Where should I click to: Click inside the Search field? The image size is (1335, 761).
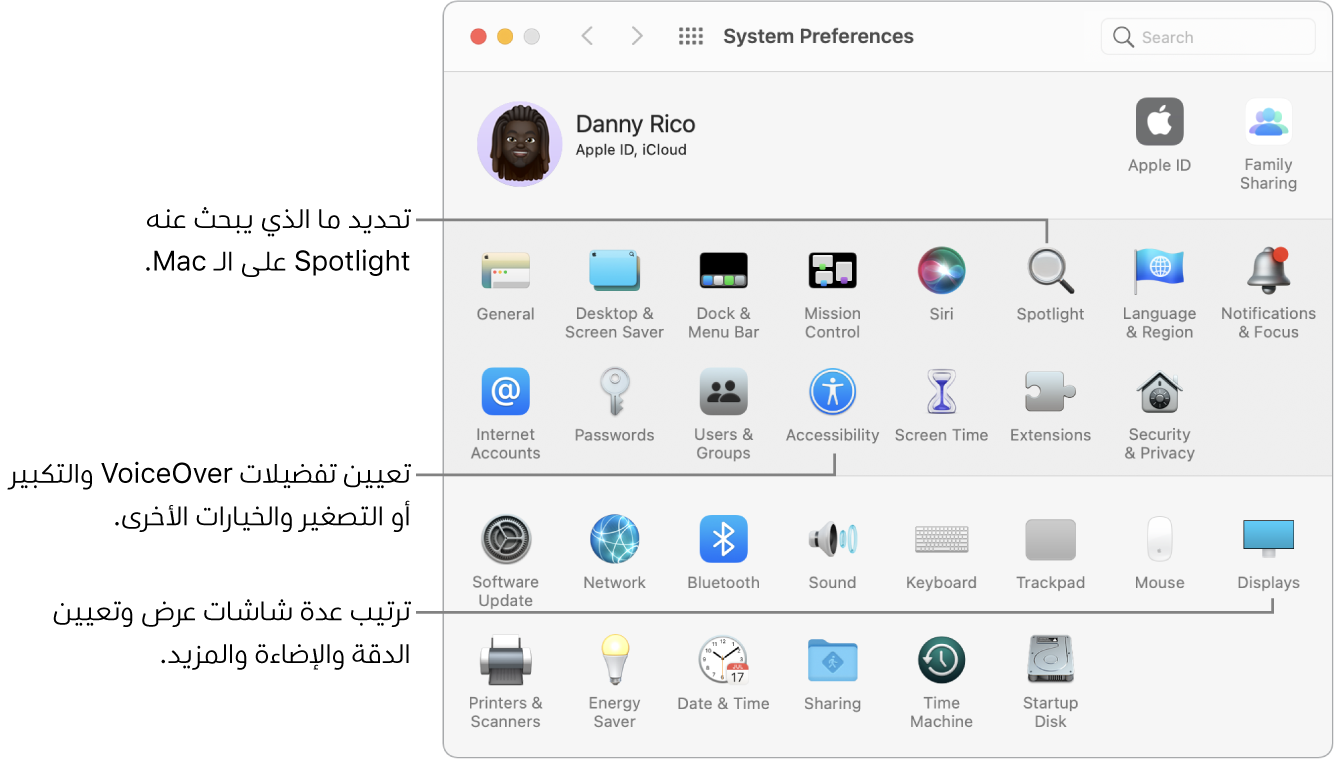click(x=1207, y=36)
